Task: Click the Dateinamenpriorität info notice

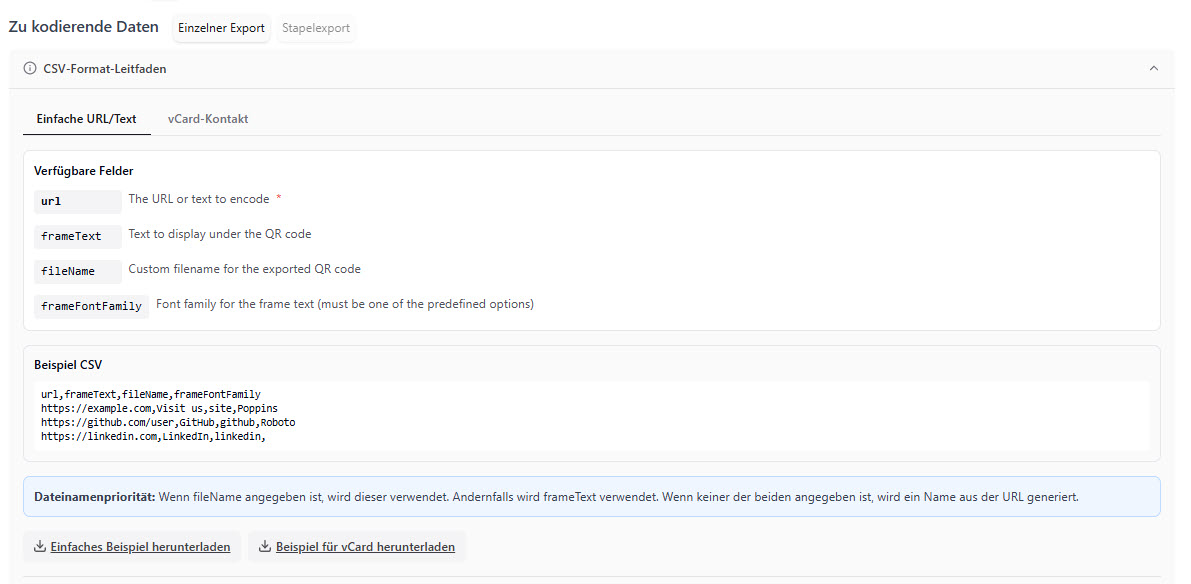Action: point(591,496)
